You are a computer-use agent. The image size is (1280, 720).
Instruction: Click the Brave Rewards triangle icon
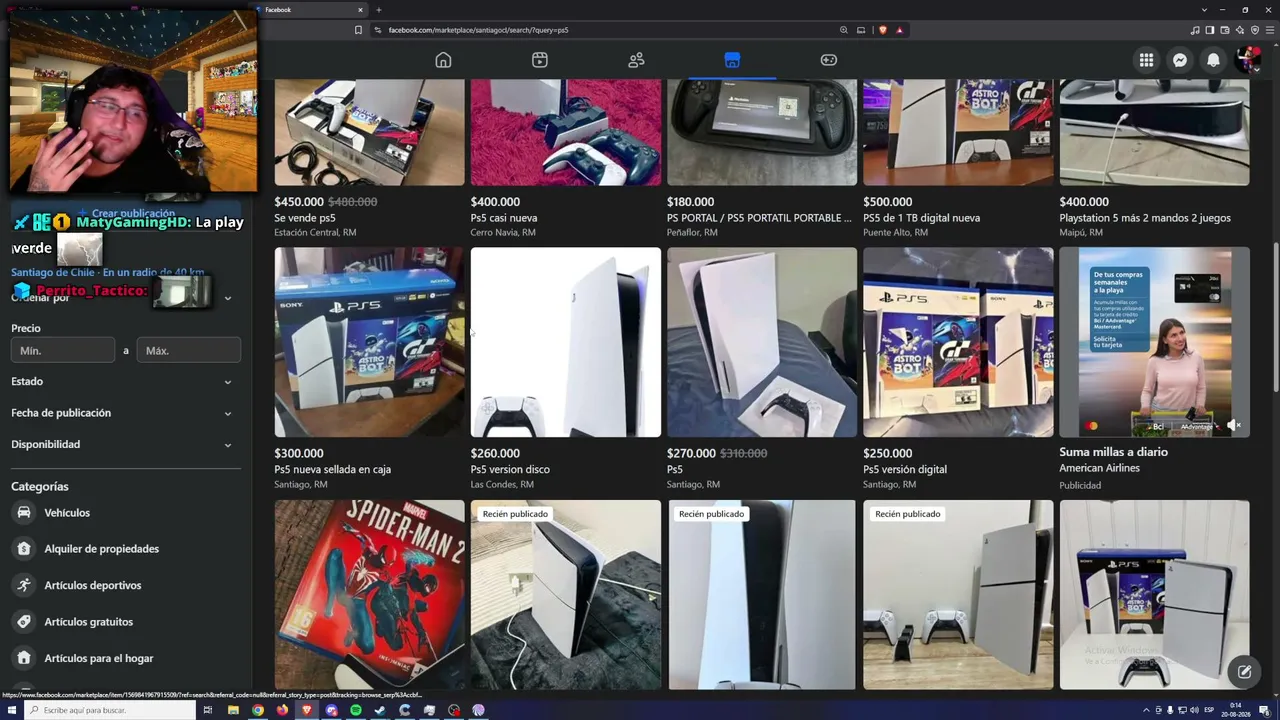pos(899,30)
